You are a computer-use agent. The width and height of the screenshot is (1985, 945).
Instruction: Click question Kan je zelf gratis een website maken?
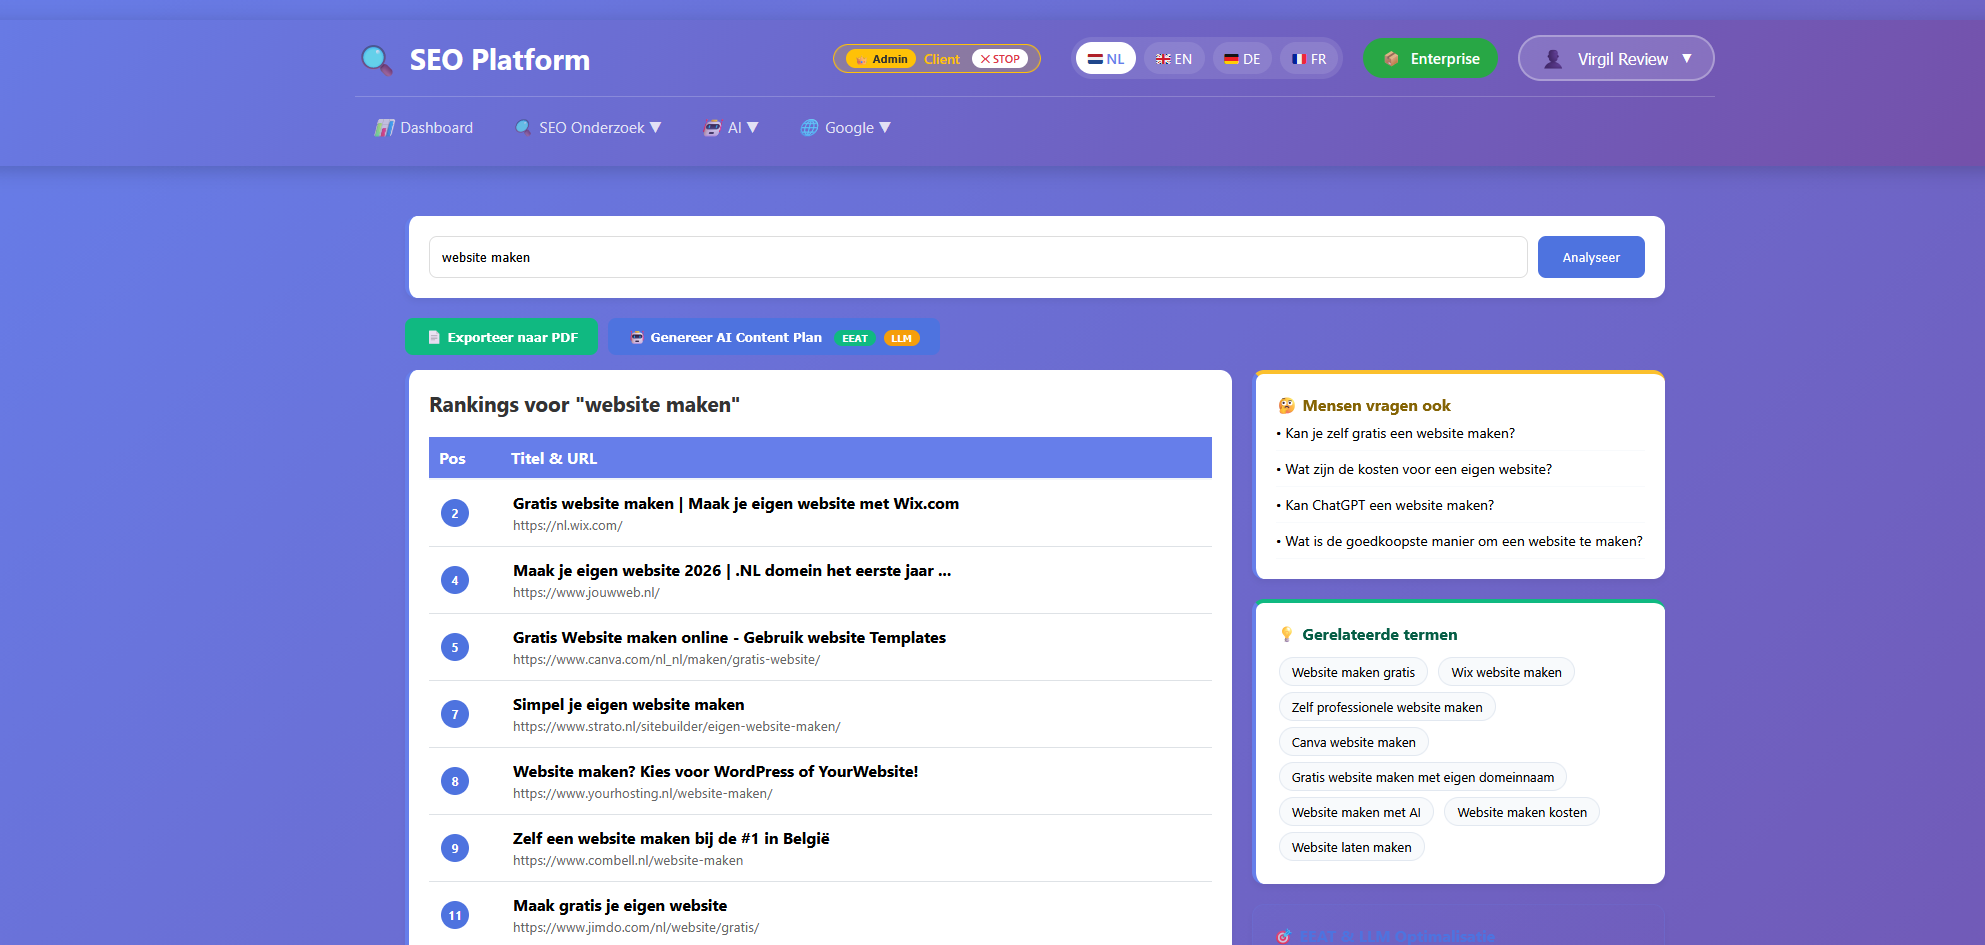pyautogui.click(x=1400, y=433)
